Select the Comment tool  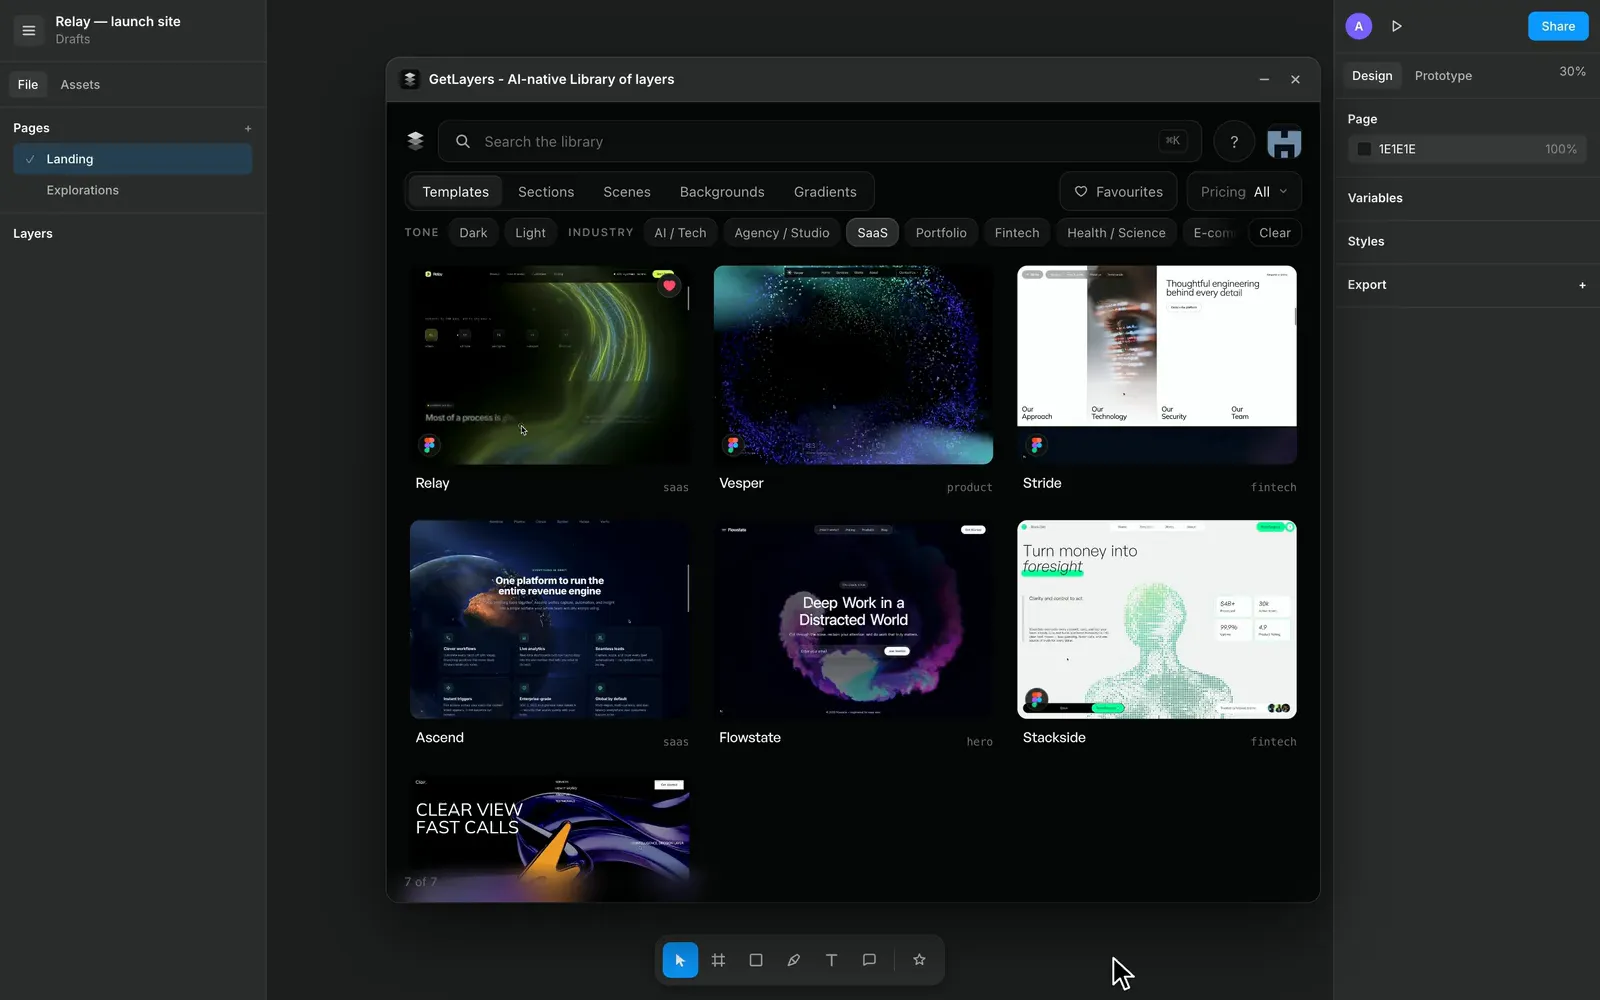(x=869, y=960)
